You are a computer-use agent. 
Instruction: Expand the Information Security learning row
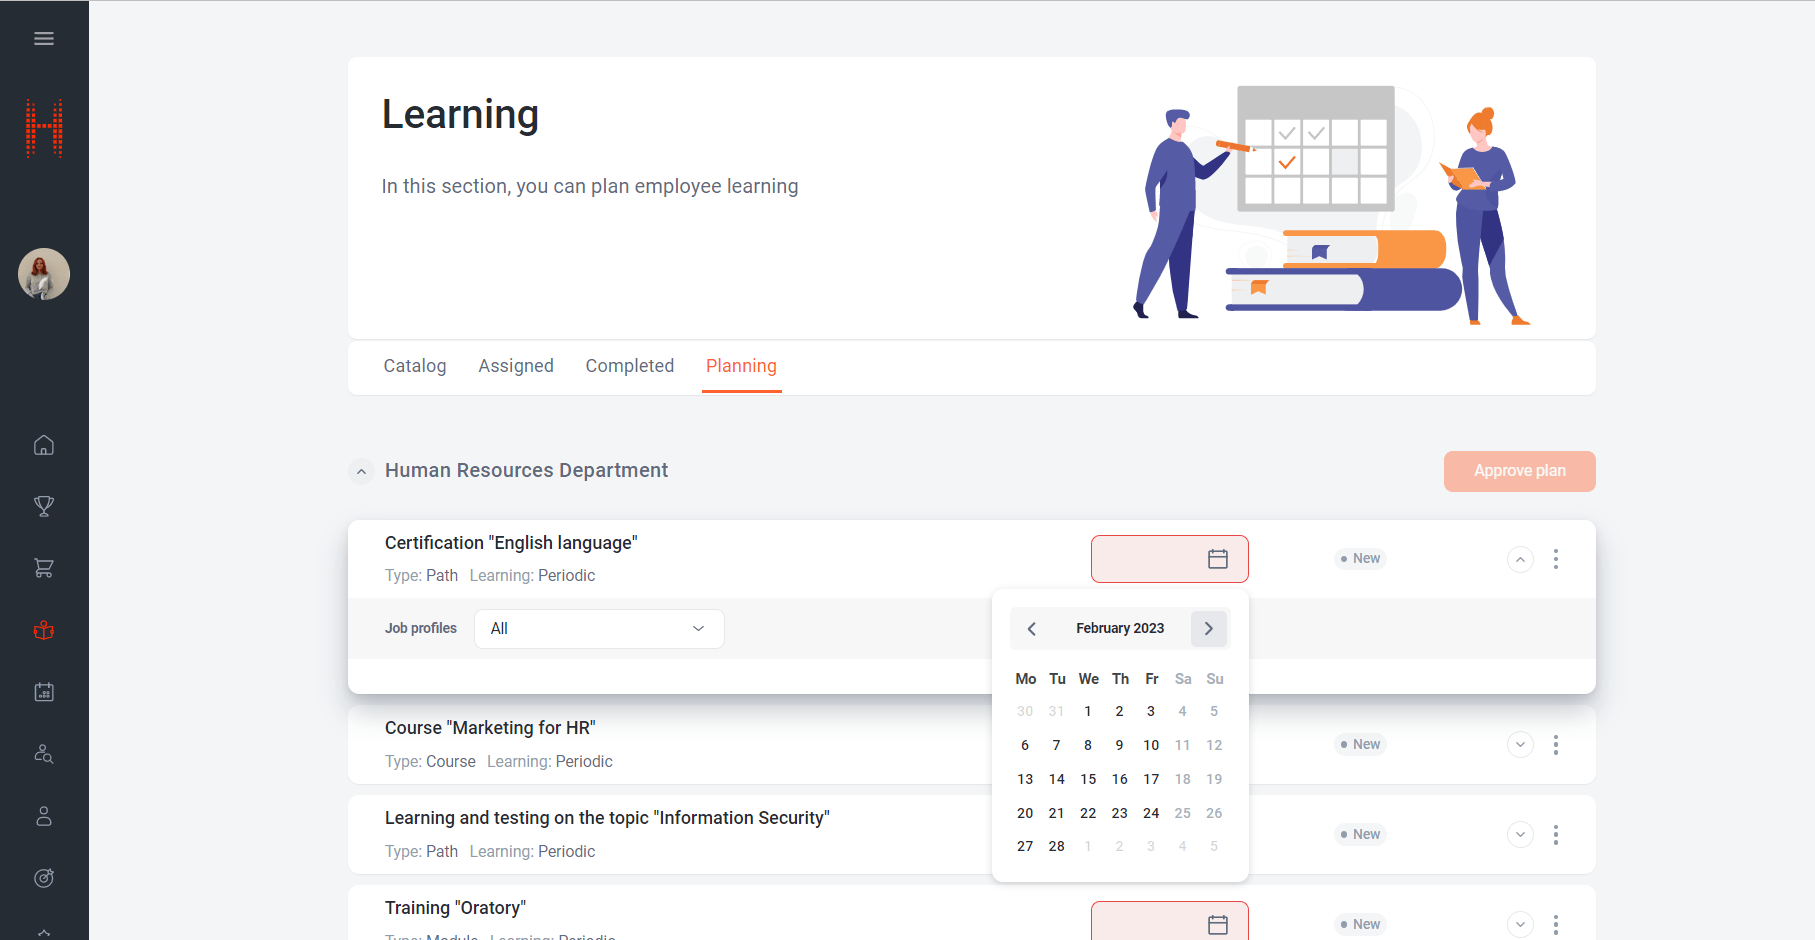pos(1520,835)
